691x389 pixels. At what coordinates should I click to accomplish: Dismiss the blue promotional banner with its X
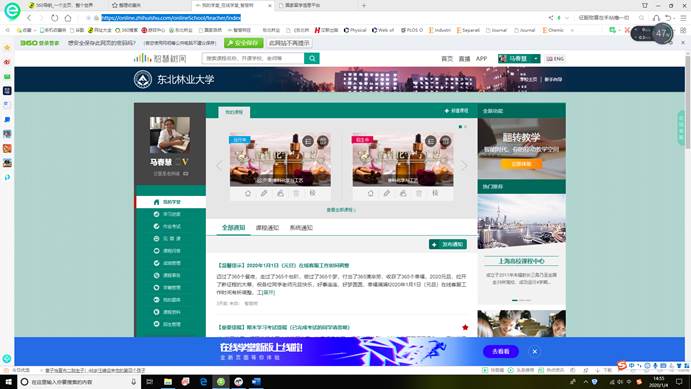(x=535, y=351)
